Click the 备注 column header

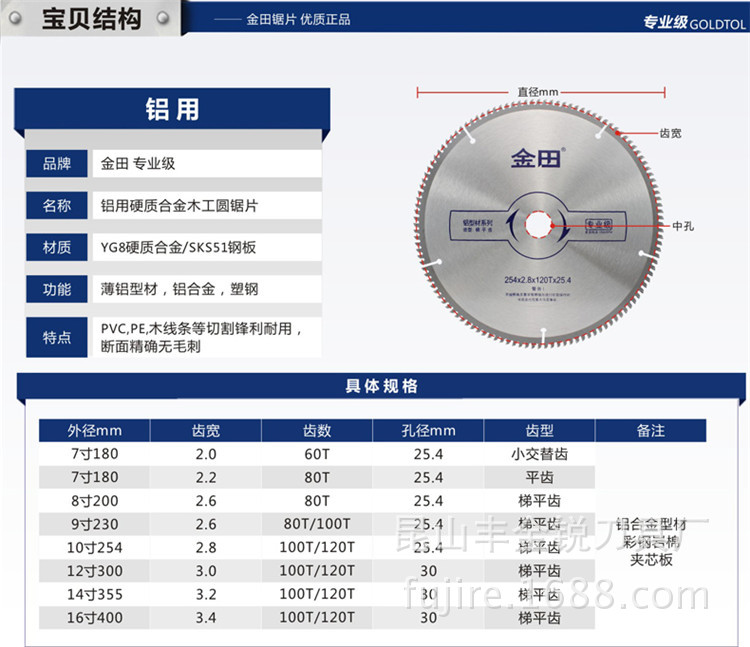(651, 430)
